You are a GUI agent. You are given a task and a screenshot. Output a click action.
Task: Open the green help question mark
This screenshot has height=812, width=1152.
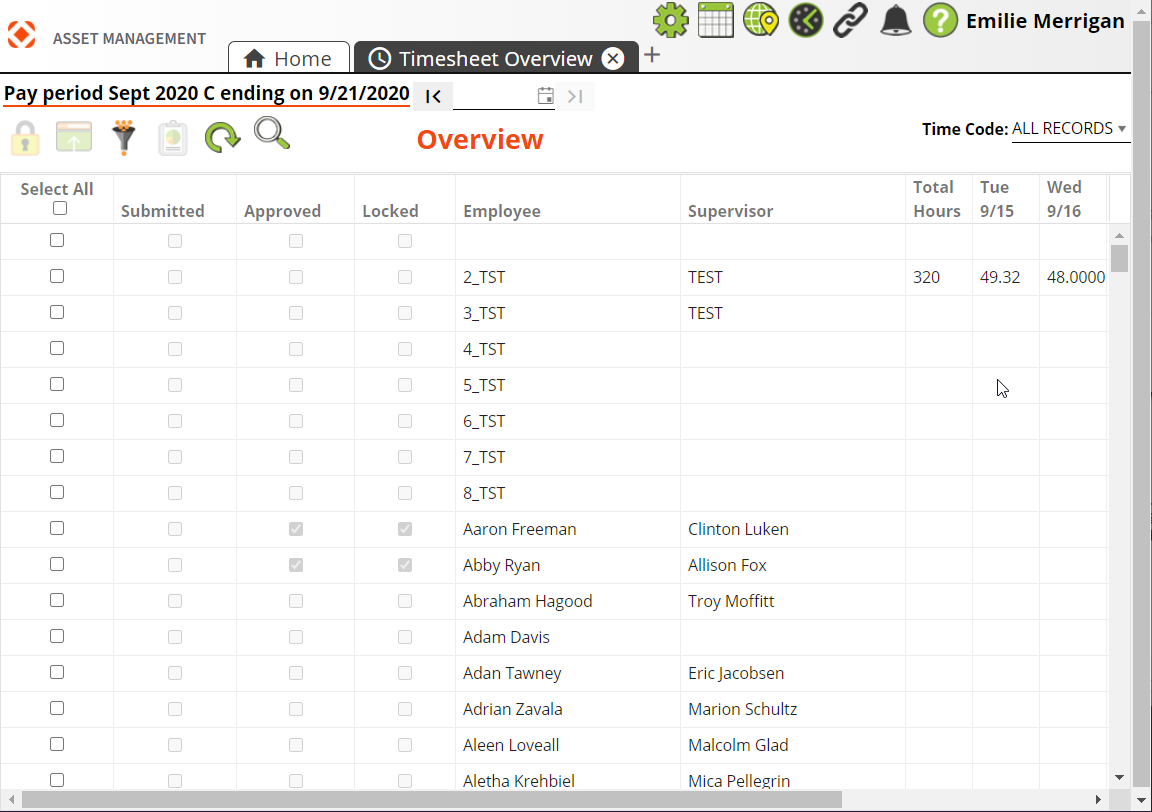pos(940,20)
